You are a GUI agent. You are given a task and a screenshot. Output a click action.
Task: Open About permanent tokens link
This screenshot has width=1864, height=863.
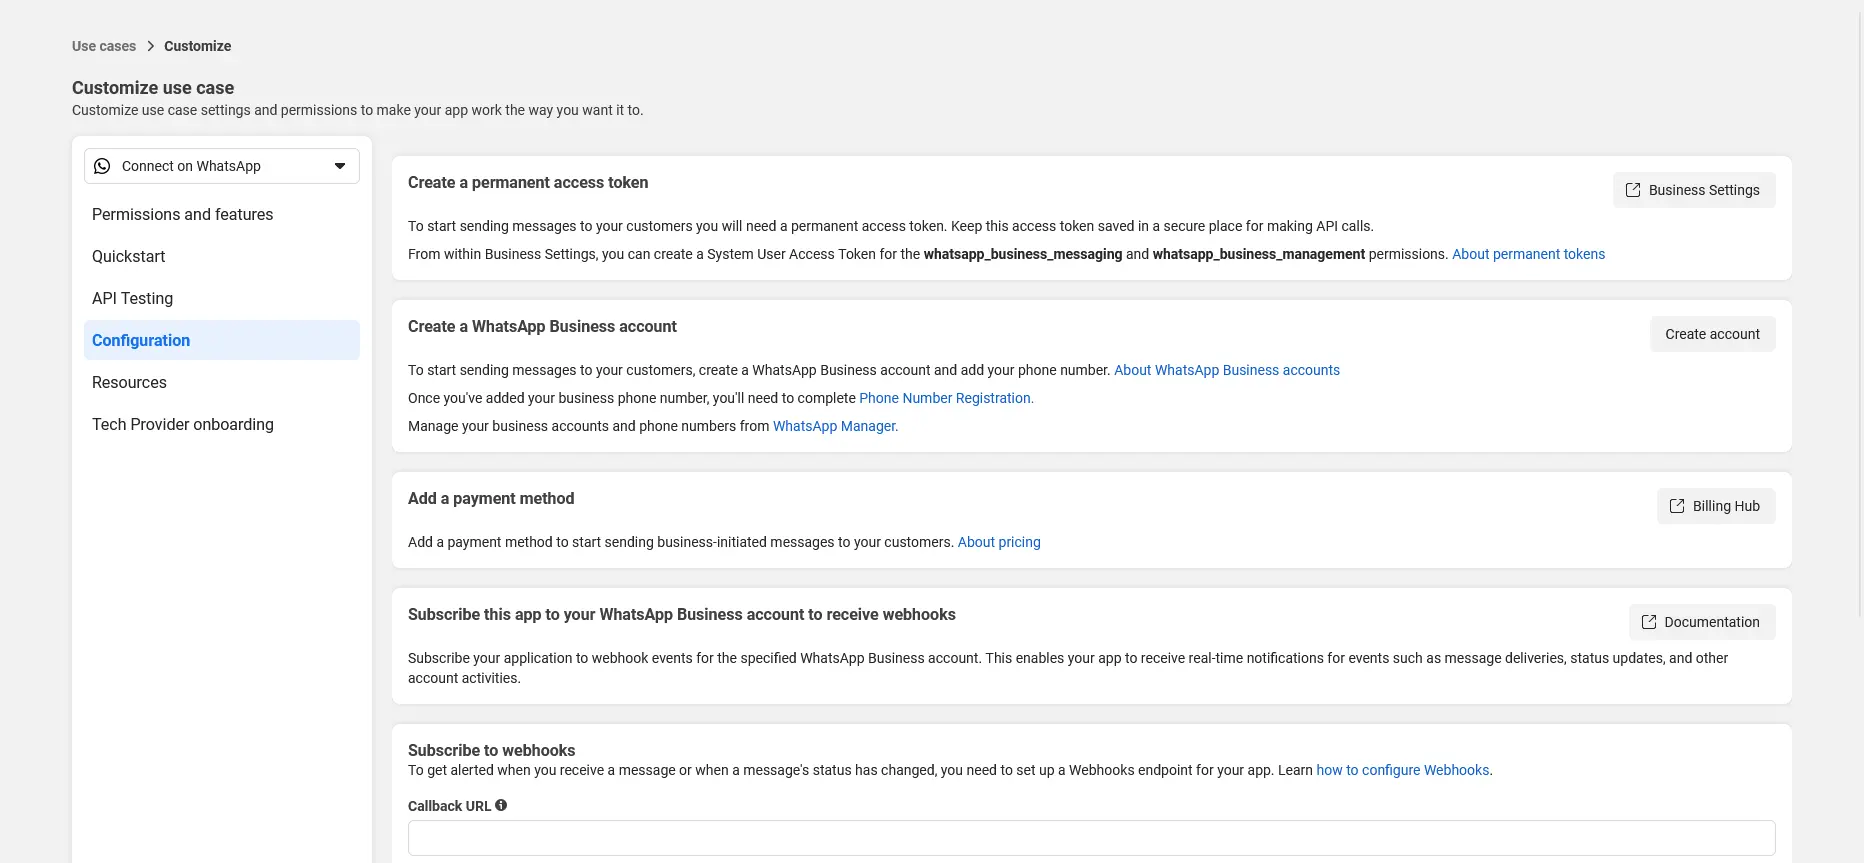1528,254
